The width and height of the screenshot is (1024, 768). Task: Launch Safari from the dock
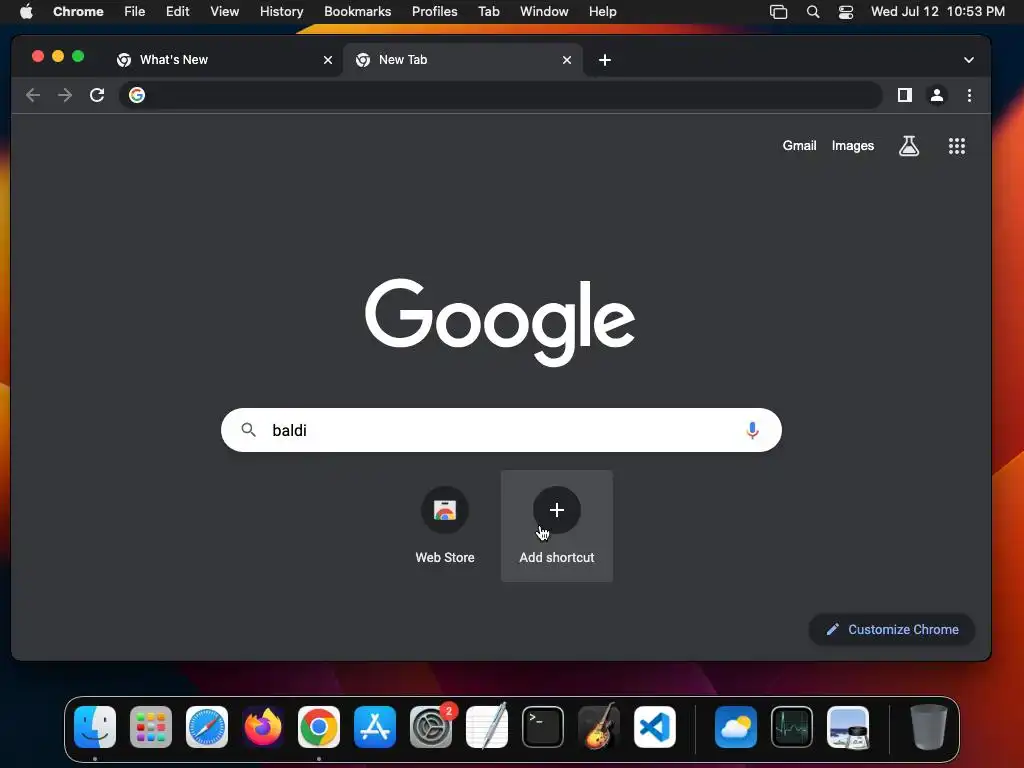pyautogui.click(x=207, y=727)
